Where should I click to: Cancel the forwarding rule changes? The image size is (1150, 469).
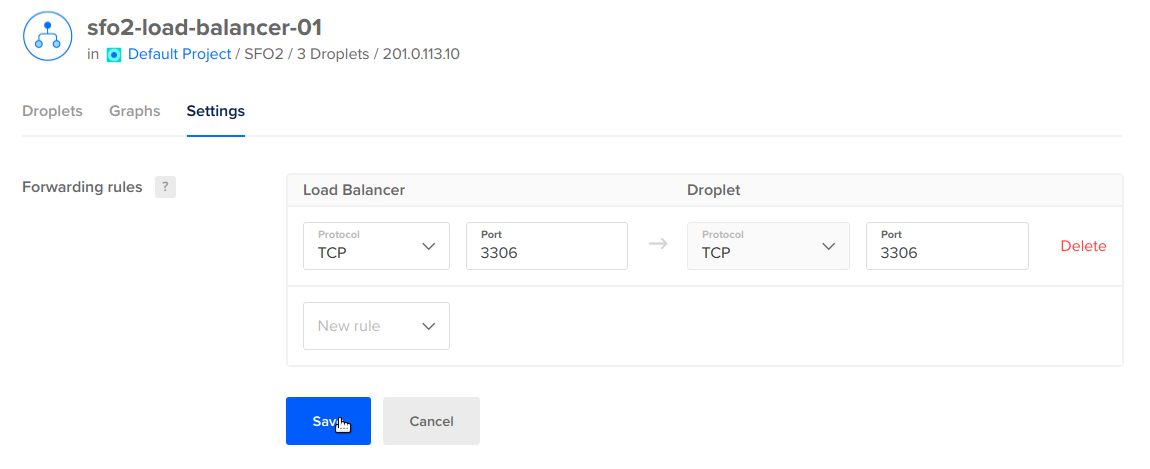[x=431, y=421]
